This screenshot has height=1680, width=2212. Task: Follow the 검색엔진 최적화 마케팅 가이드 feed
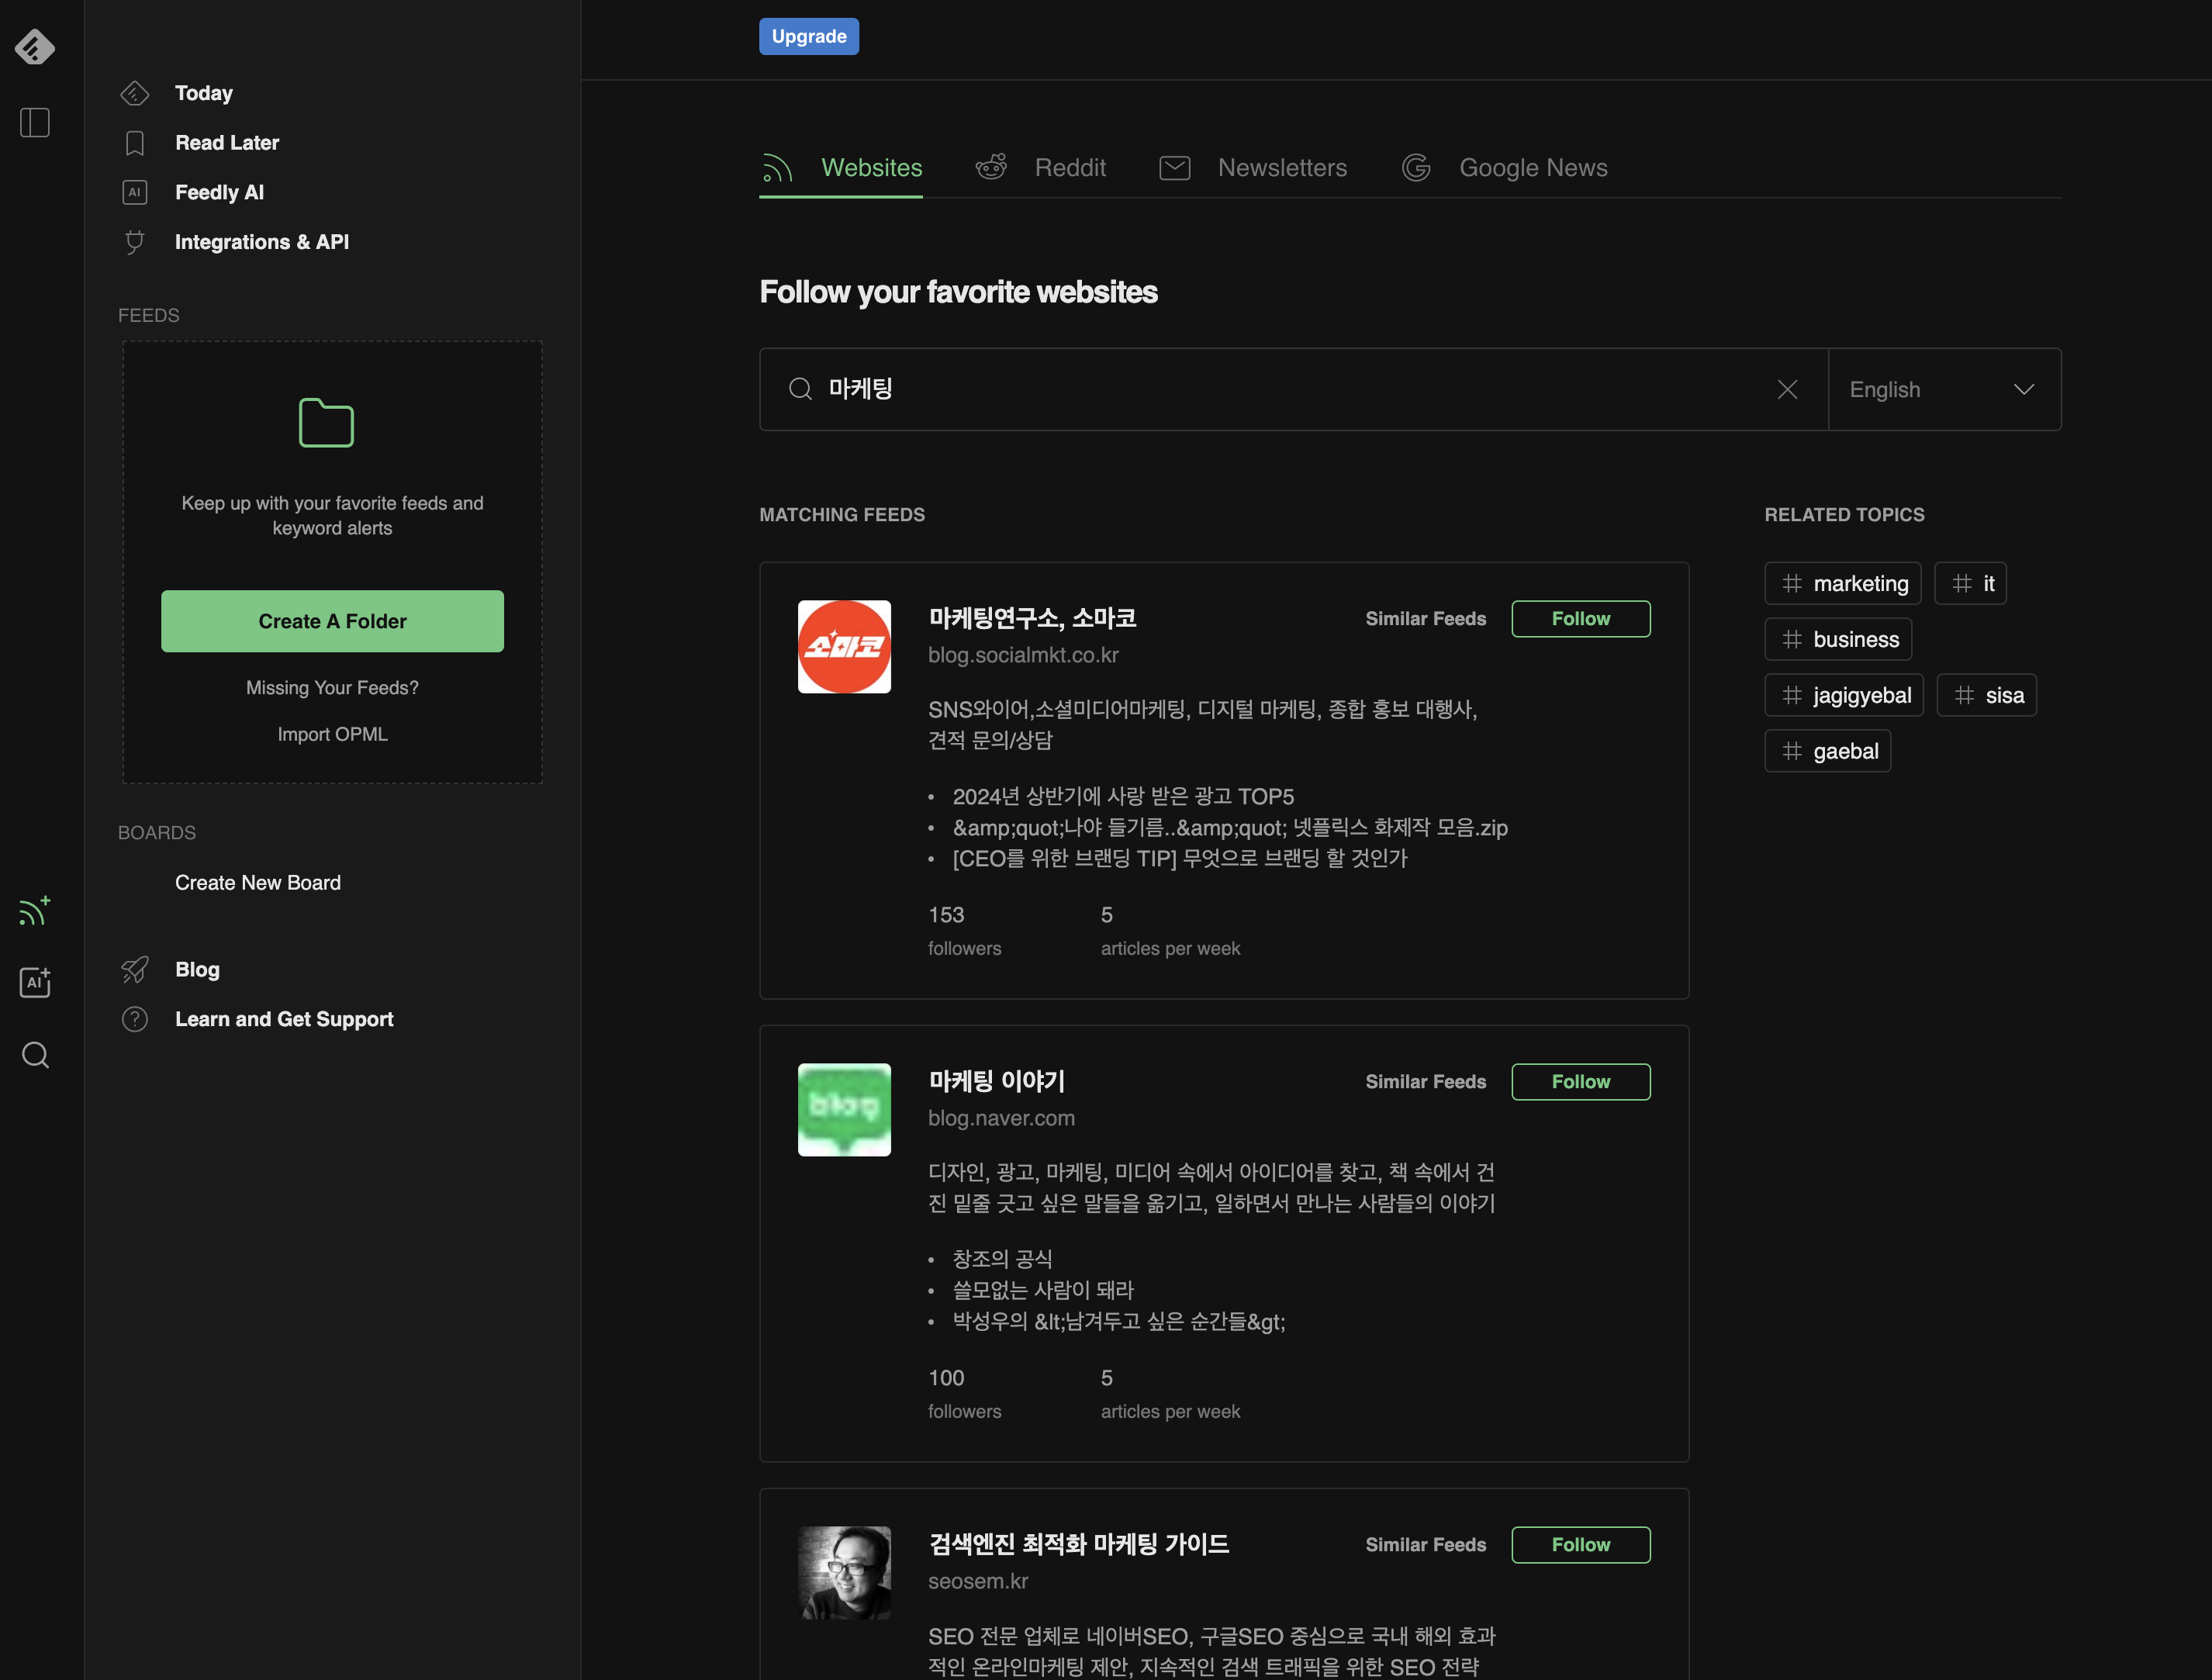[x=1581, y=1544]
